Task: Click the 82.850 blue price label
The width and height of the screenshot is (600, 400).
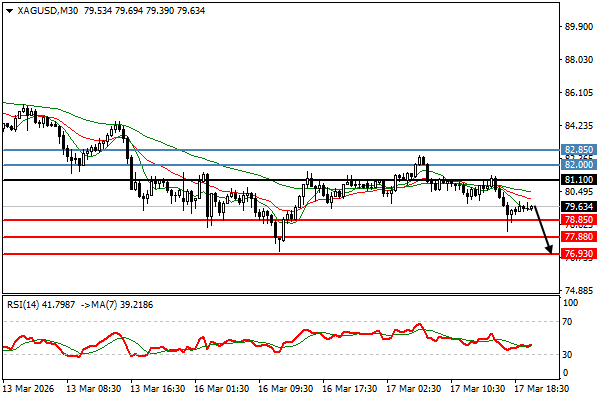Action: [x=579, y=149]
